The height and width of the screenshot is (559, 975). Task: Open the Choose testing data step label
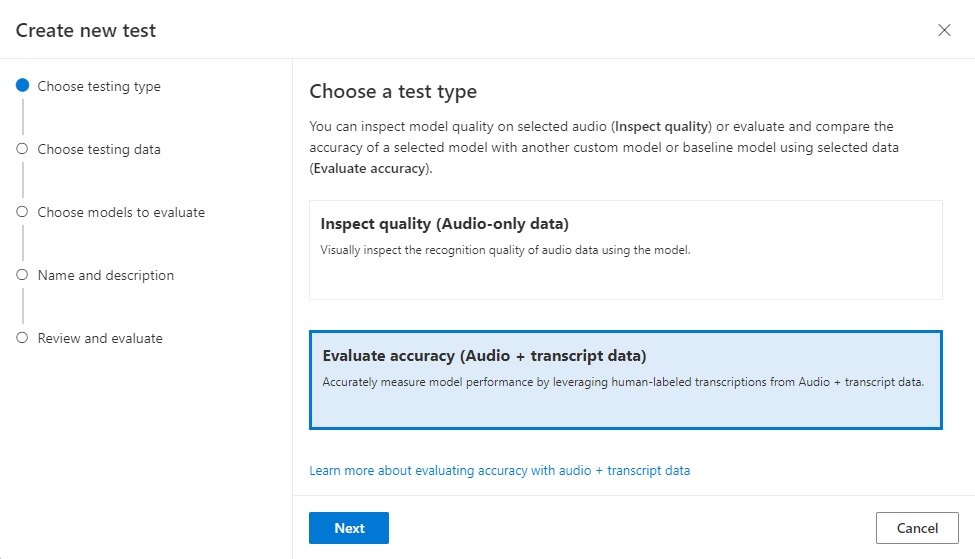tap(99, 149)
